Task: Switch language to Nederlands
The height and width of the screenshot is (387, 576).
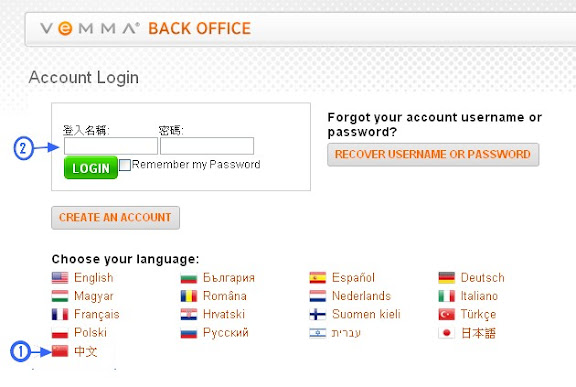Action: [361, 296]
